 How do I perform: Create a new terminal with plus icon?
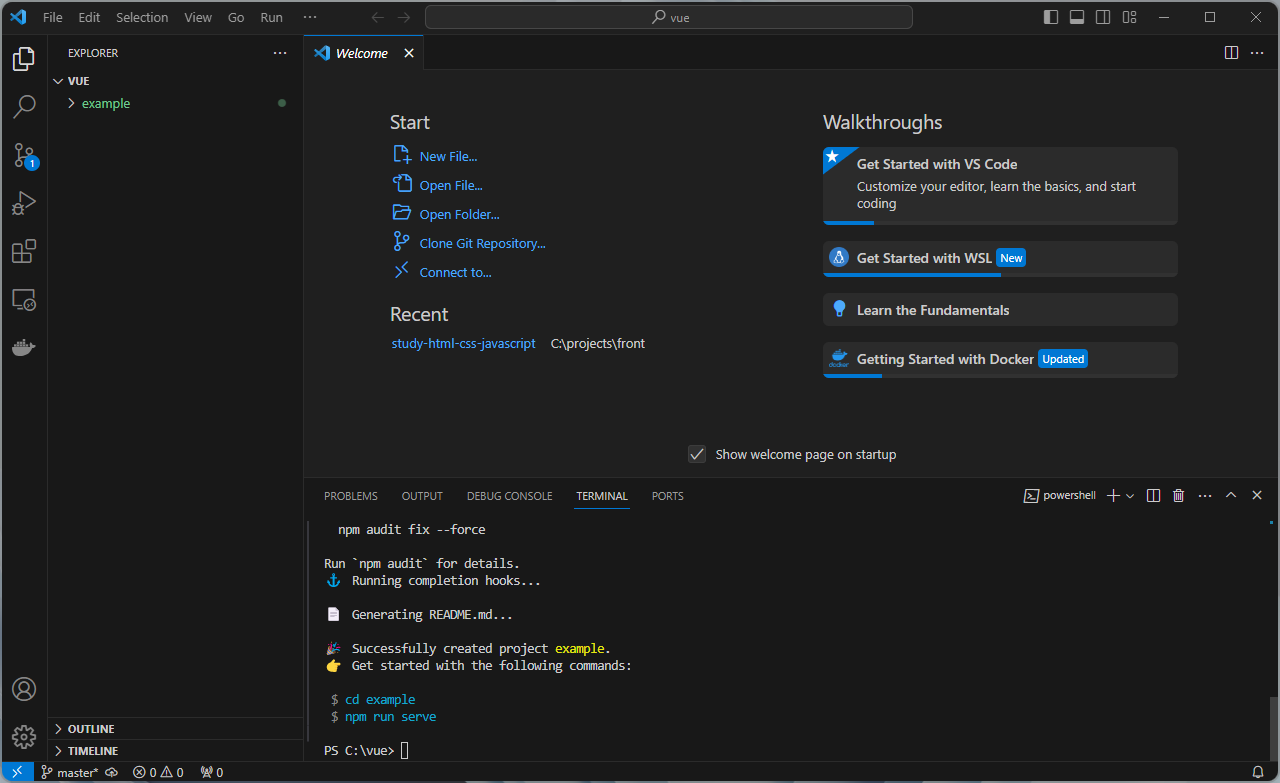click(x=1113, y=496)
